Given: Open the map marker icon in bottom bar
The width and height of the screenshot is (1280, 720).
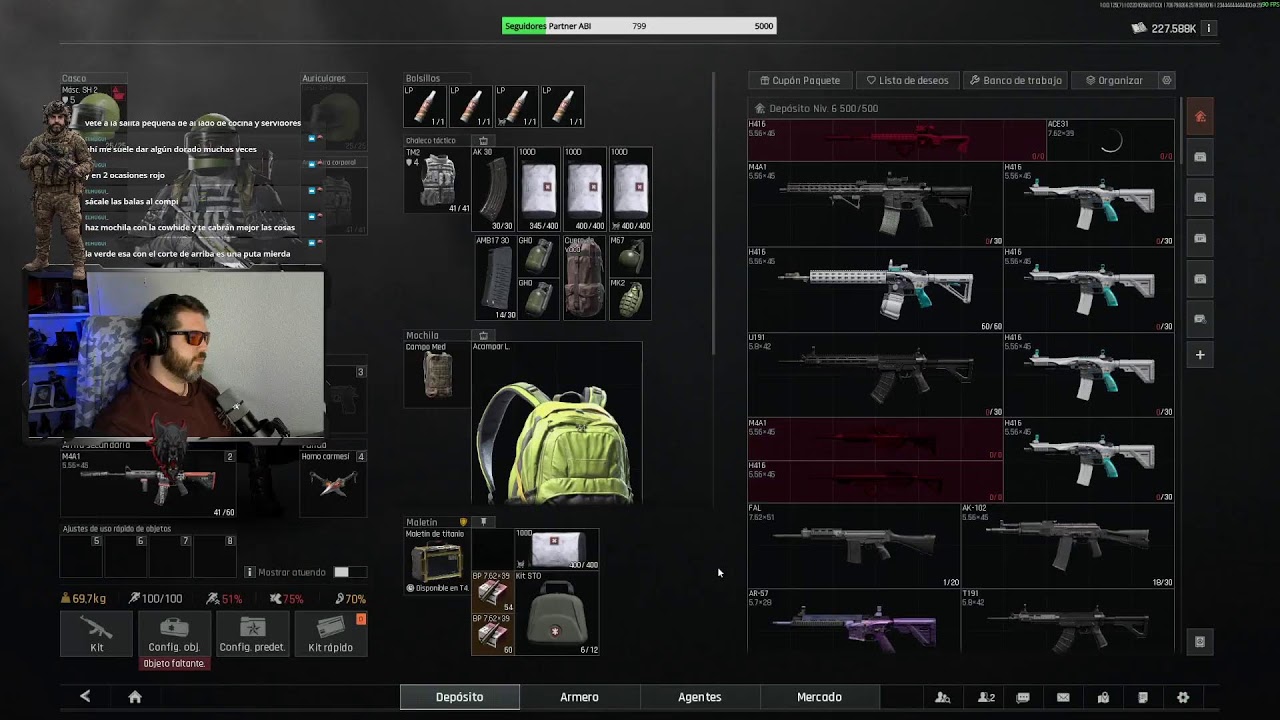Looking at the screenshot, I should 1103,697.
